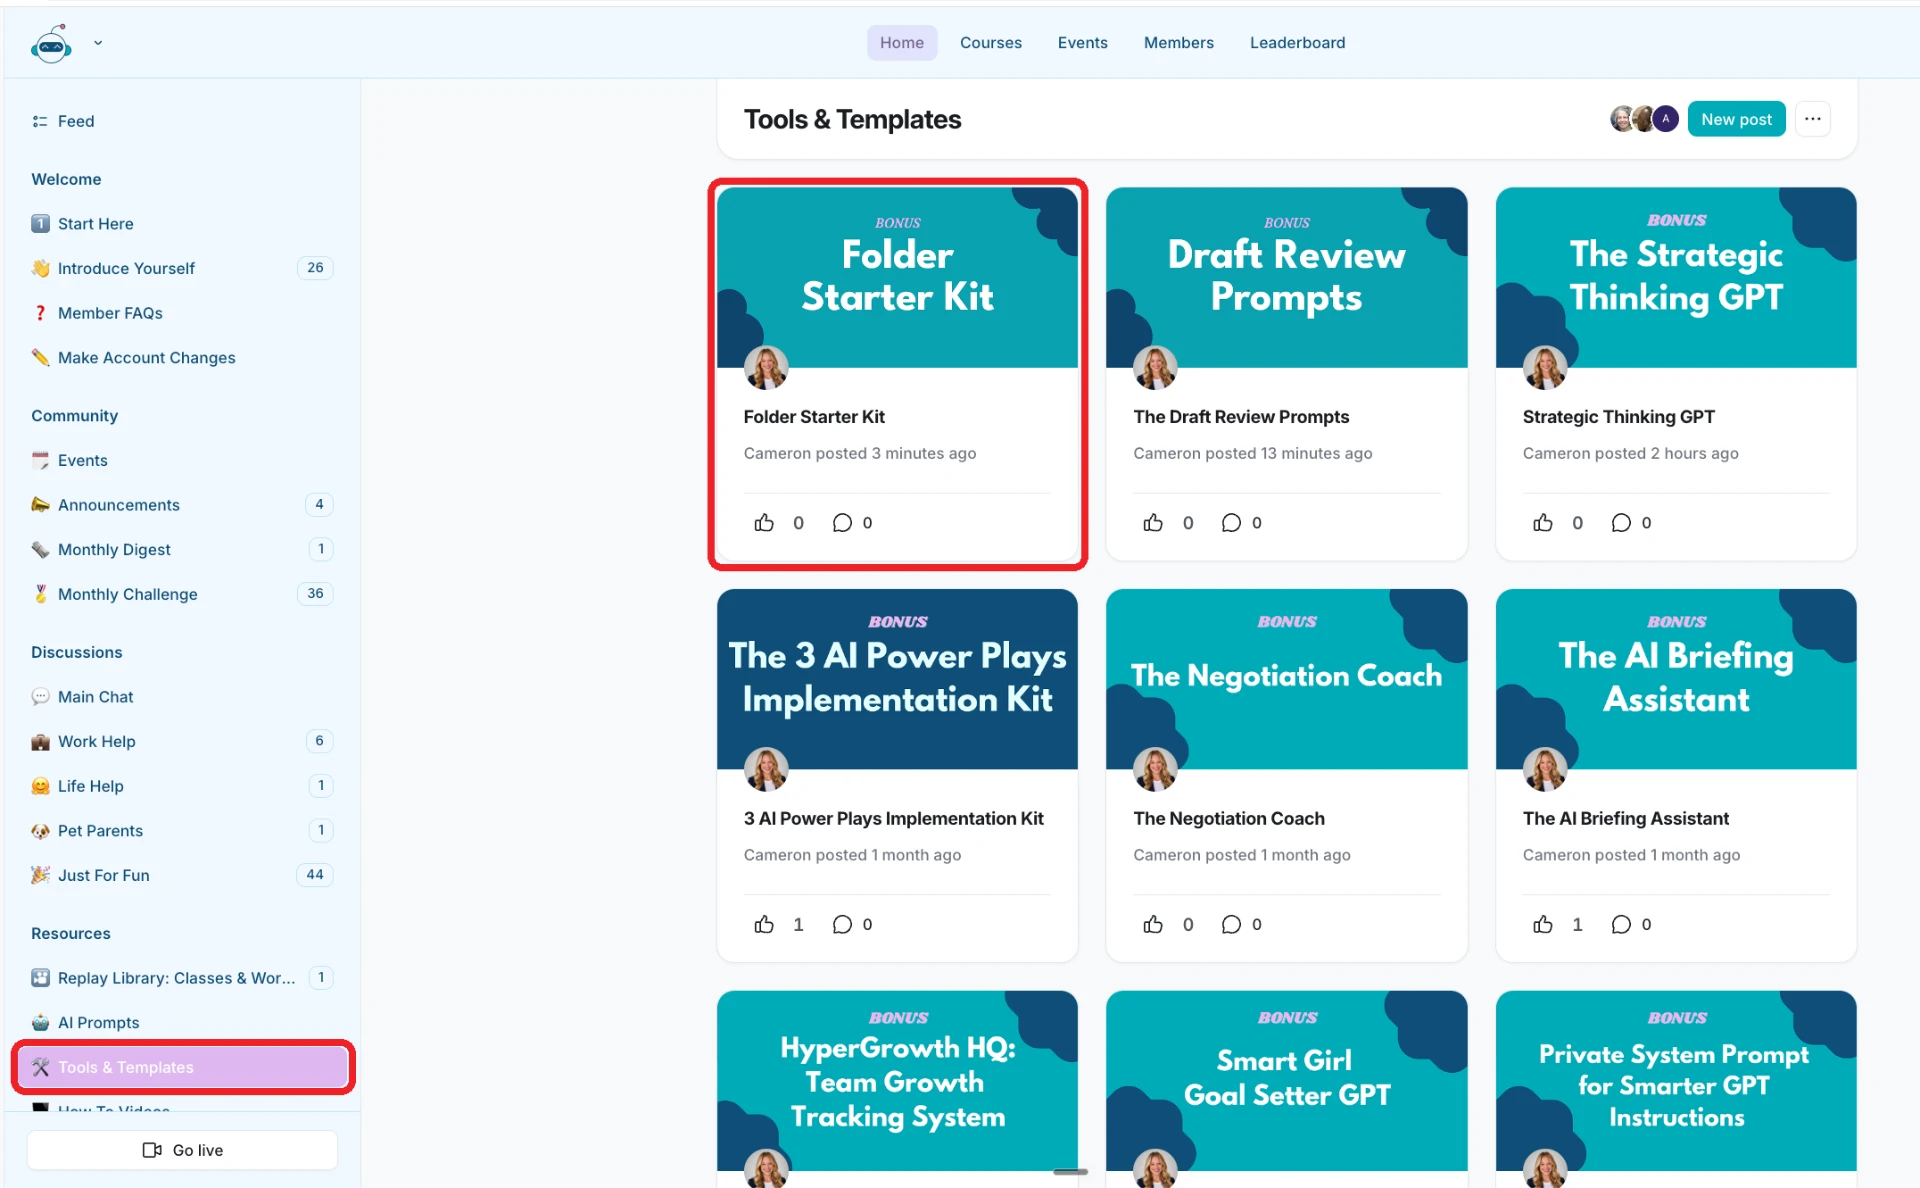Open the Just For Fun space
1920x1188 pixels.
pos(180,875)
